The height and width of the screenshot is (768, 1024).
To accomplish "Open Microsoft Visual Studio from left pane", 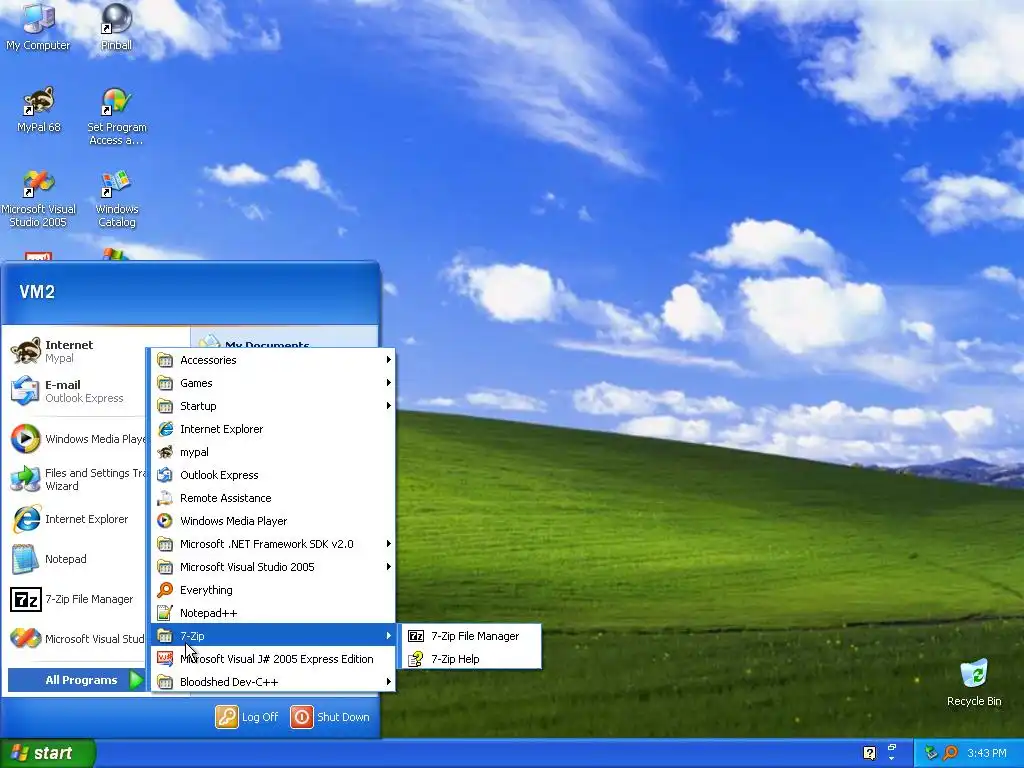I will 77,639.
